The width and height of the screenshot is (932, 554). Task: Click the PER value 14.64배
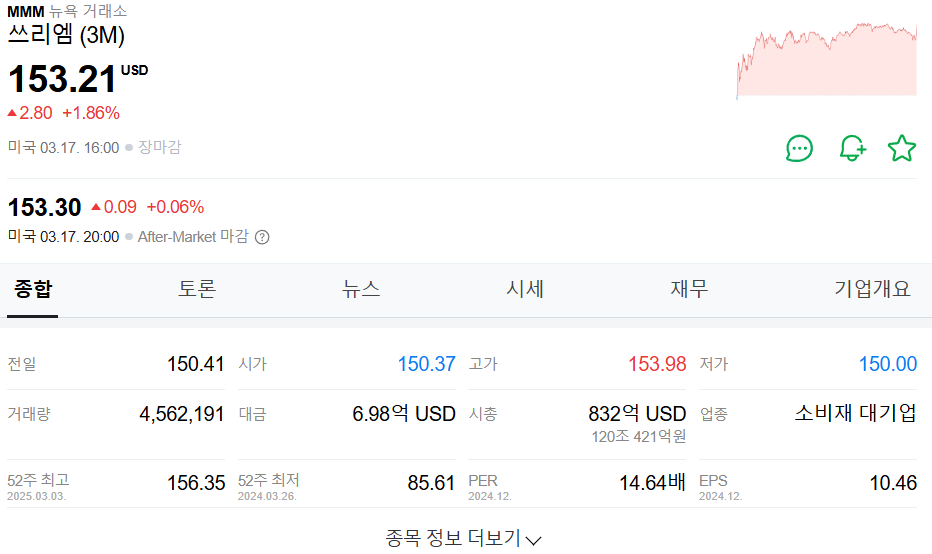click(652, 483)
